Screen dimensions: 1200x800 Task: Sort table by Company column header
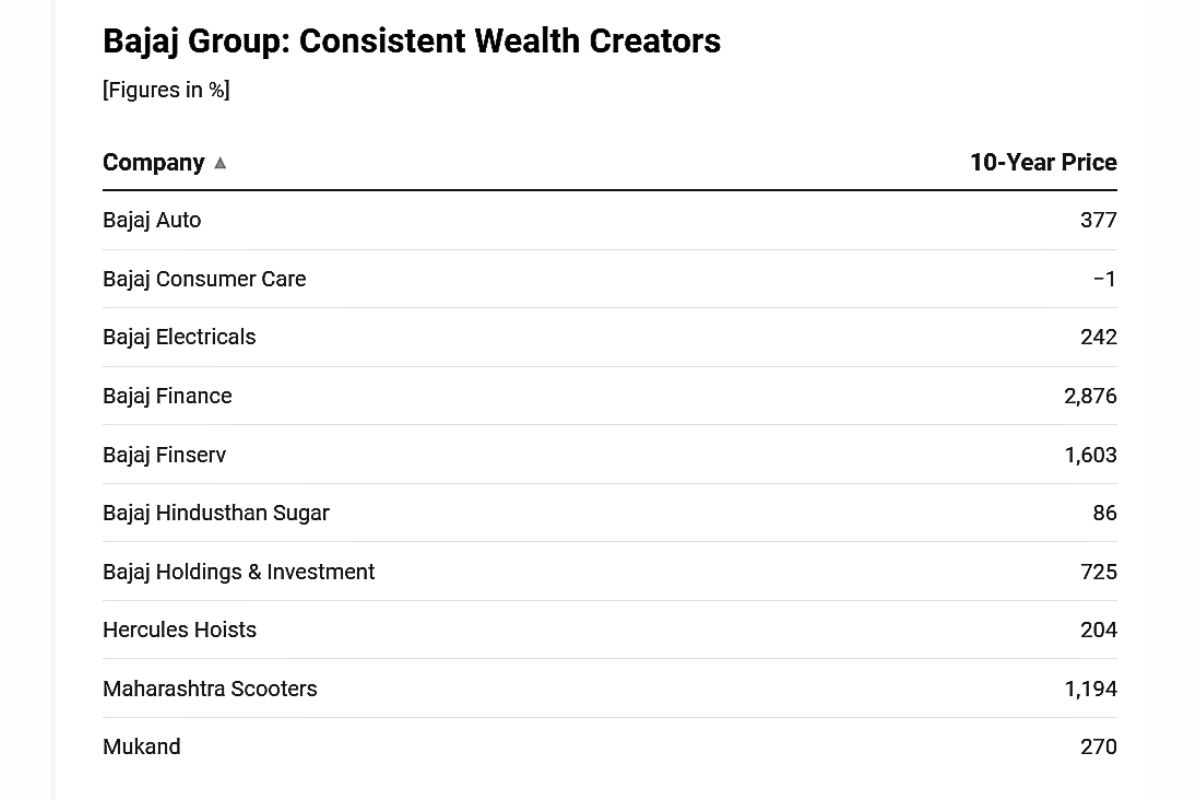pos(154,163)
